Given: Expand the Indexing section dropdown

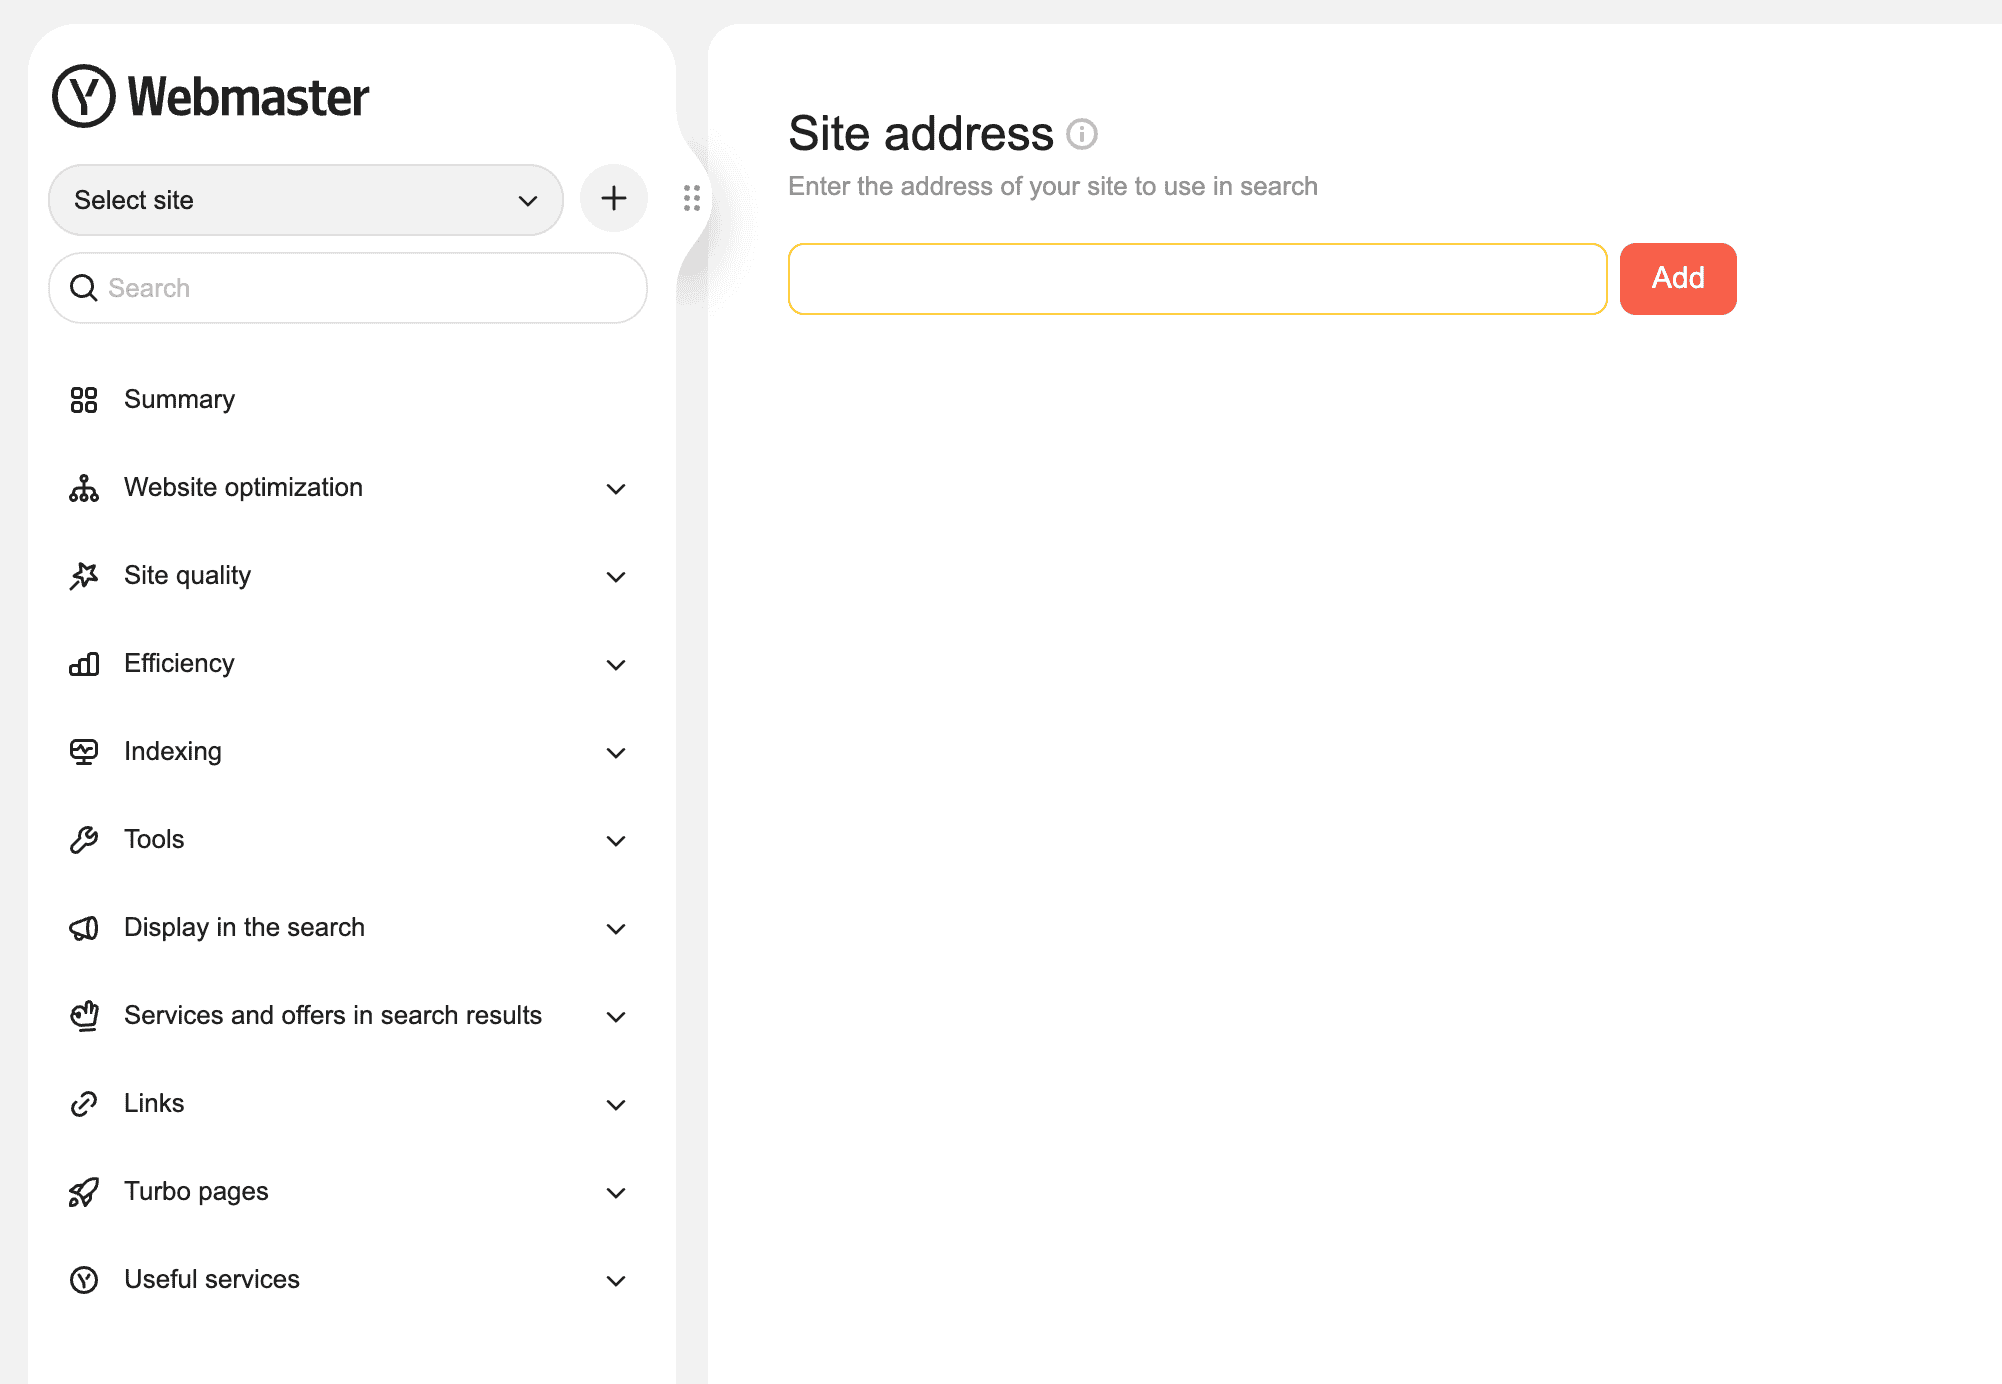Looking at the screenshot, I should pyautogui.click(x=618, y=751).
